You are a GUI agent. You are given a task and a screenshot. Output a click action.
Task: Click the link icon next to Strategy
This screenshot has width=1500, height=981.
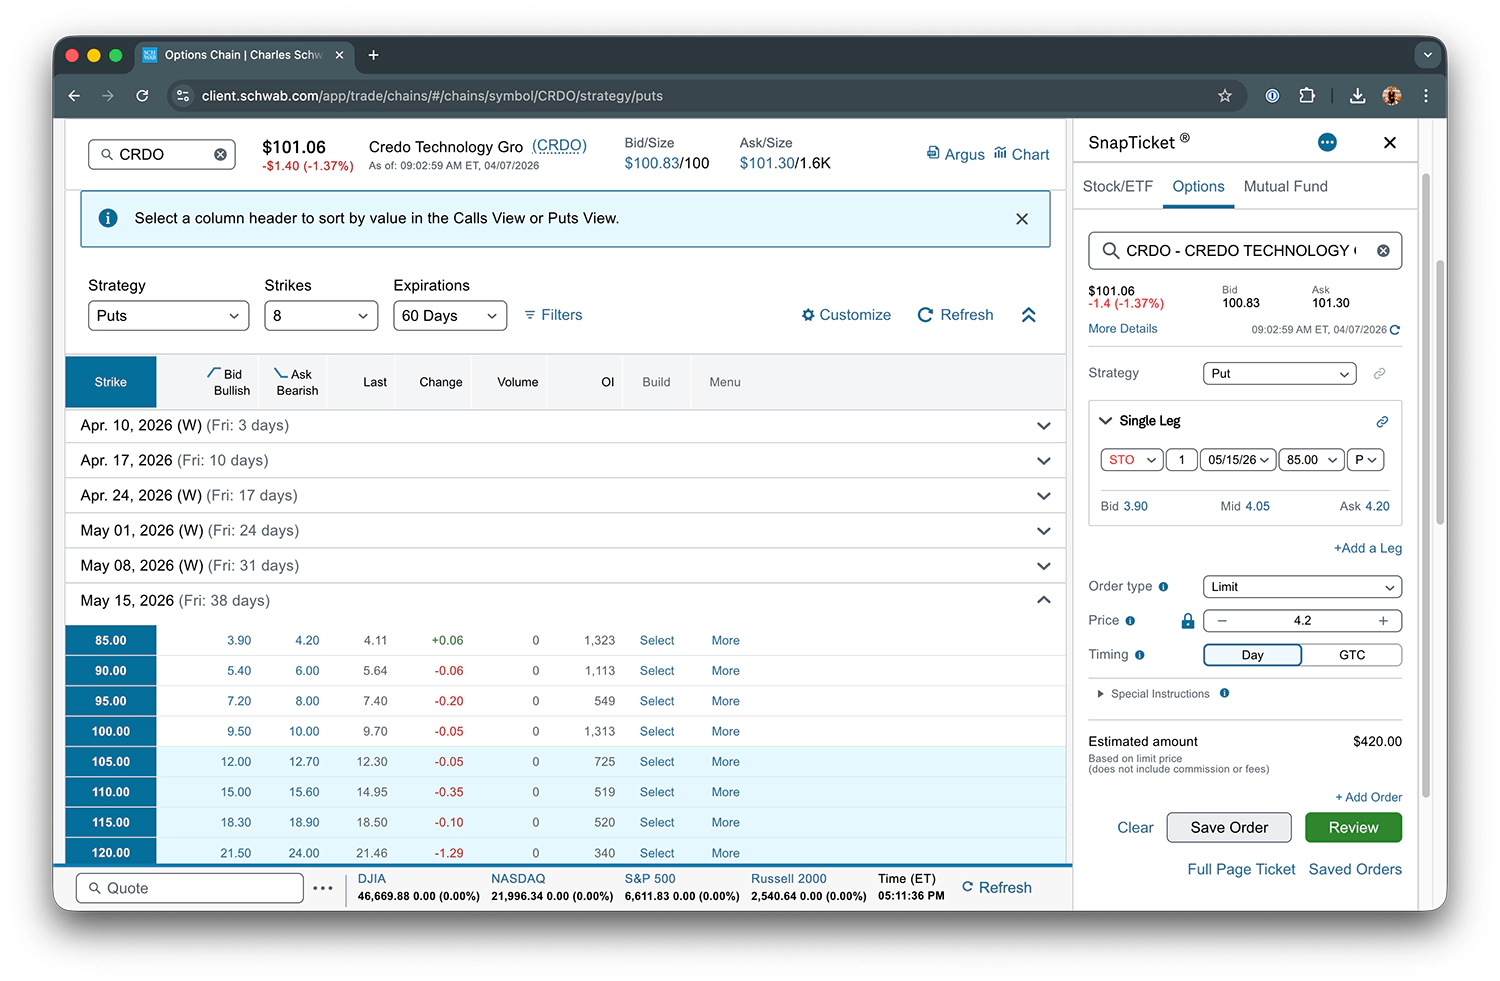click(x=1379, y=373)
